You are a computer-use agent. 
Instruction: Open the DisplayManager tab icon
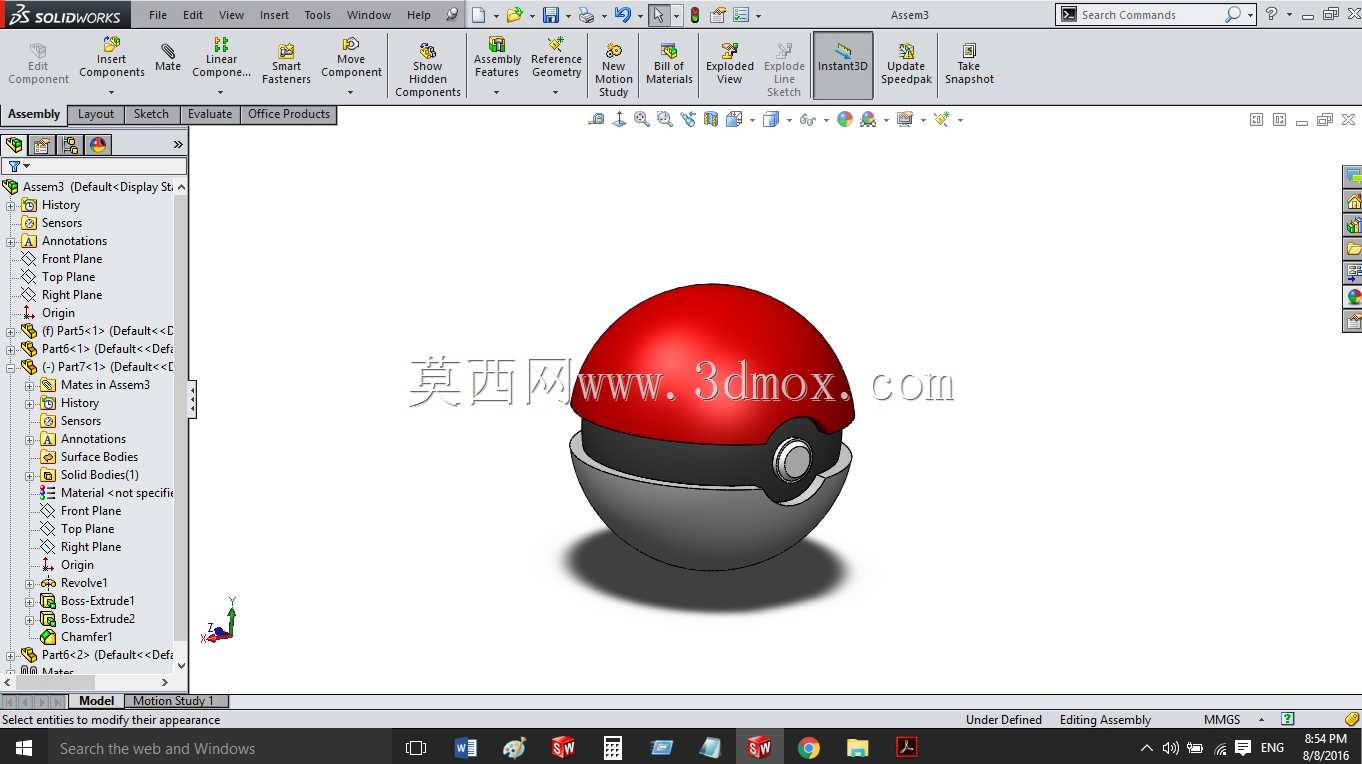98,145
